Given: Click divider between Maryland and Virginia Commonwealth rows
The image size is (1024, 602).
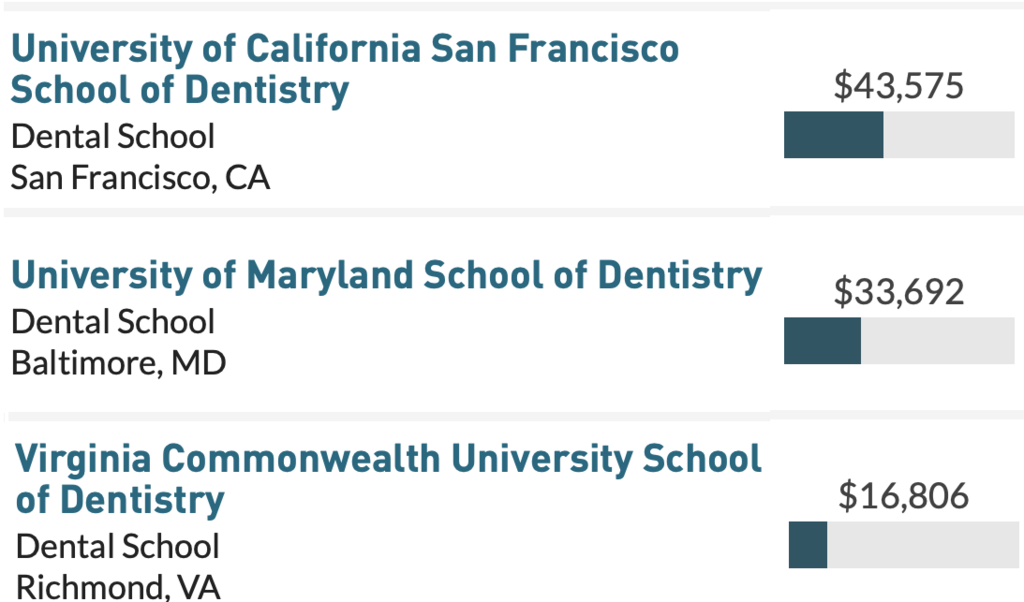Looking at the screenshot, I should (513, 416).
